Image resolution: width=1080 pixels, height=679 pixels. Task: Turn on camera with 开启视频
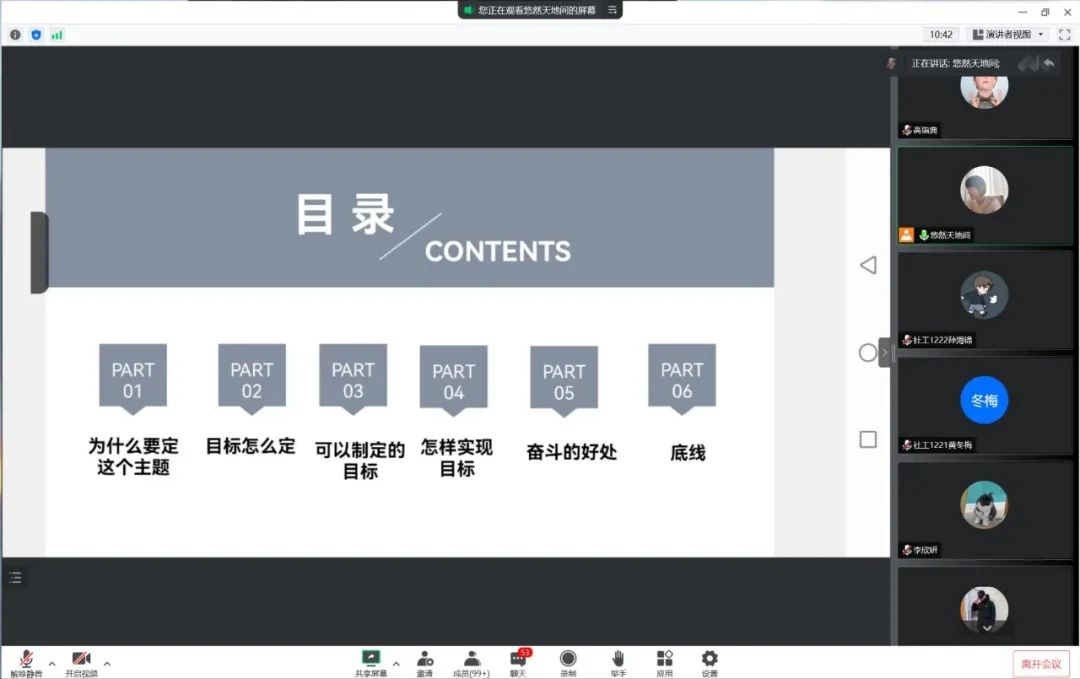tap(81, 659)
